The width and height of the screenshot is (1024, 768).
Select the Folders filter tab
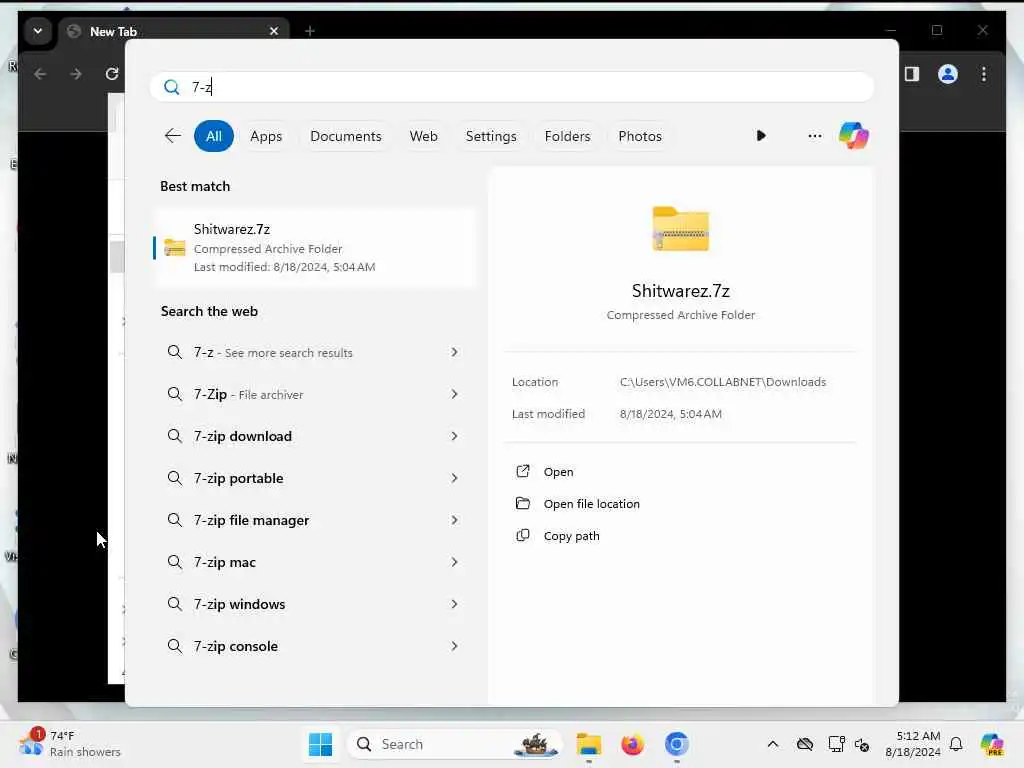[568, 136]
